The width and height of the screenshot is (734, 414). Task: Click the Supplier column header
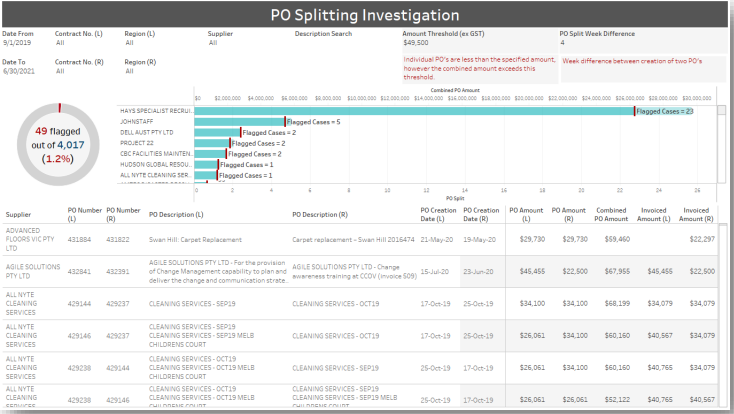[x=18, y=214]
